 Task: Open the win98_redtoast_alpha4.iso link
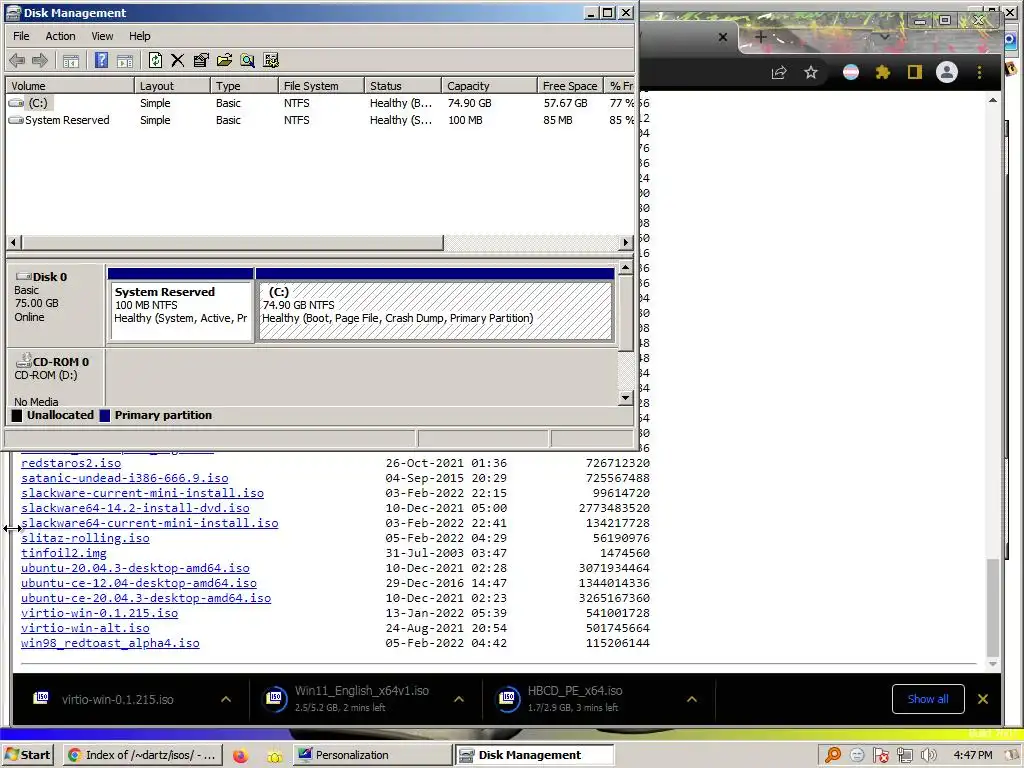[x=110, y=643]
